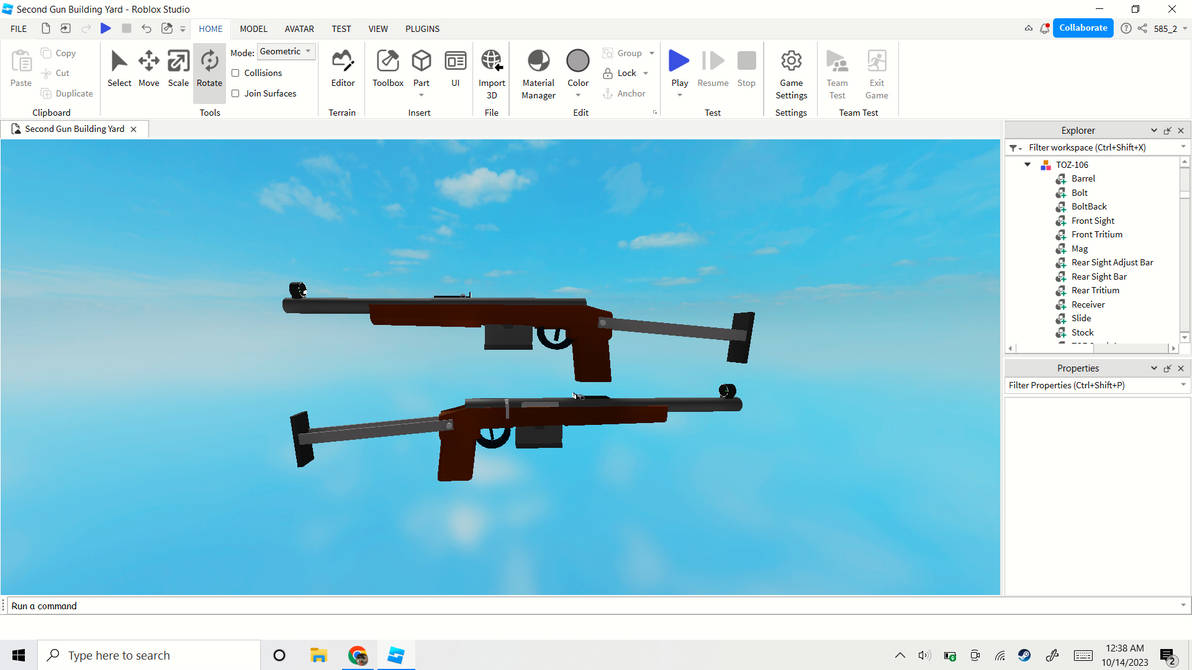The image size is (1192, 670).
Task: Open the Terrain Editor
Action: tap(342, 68)
